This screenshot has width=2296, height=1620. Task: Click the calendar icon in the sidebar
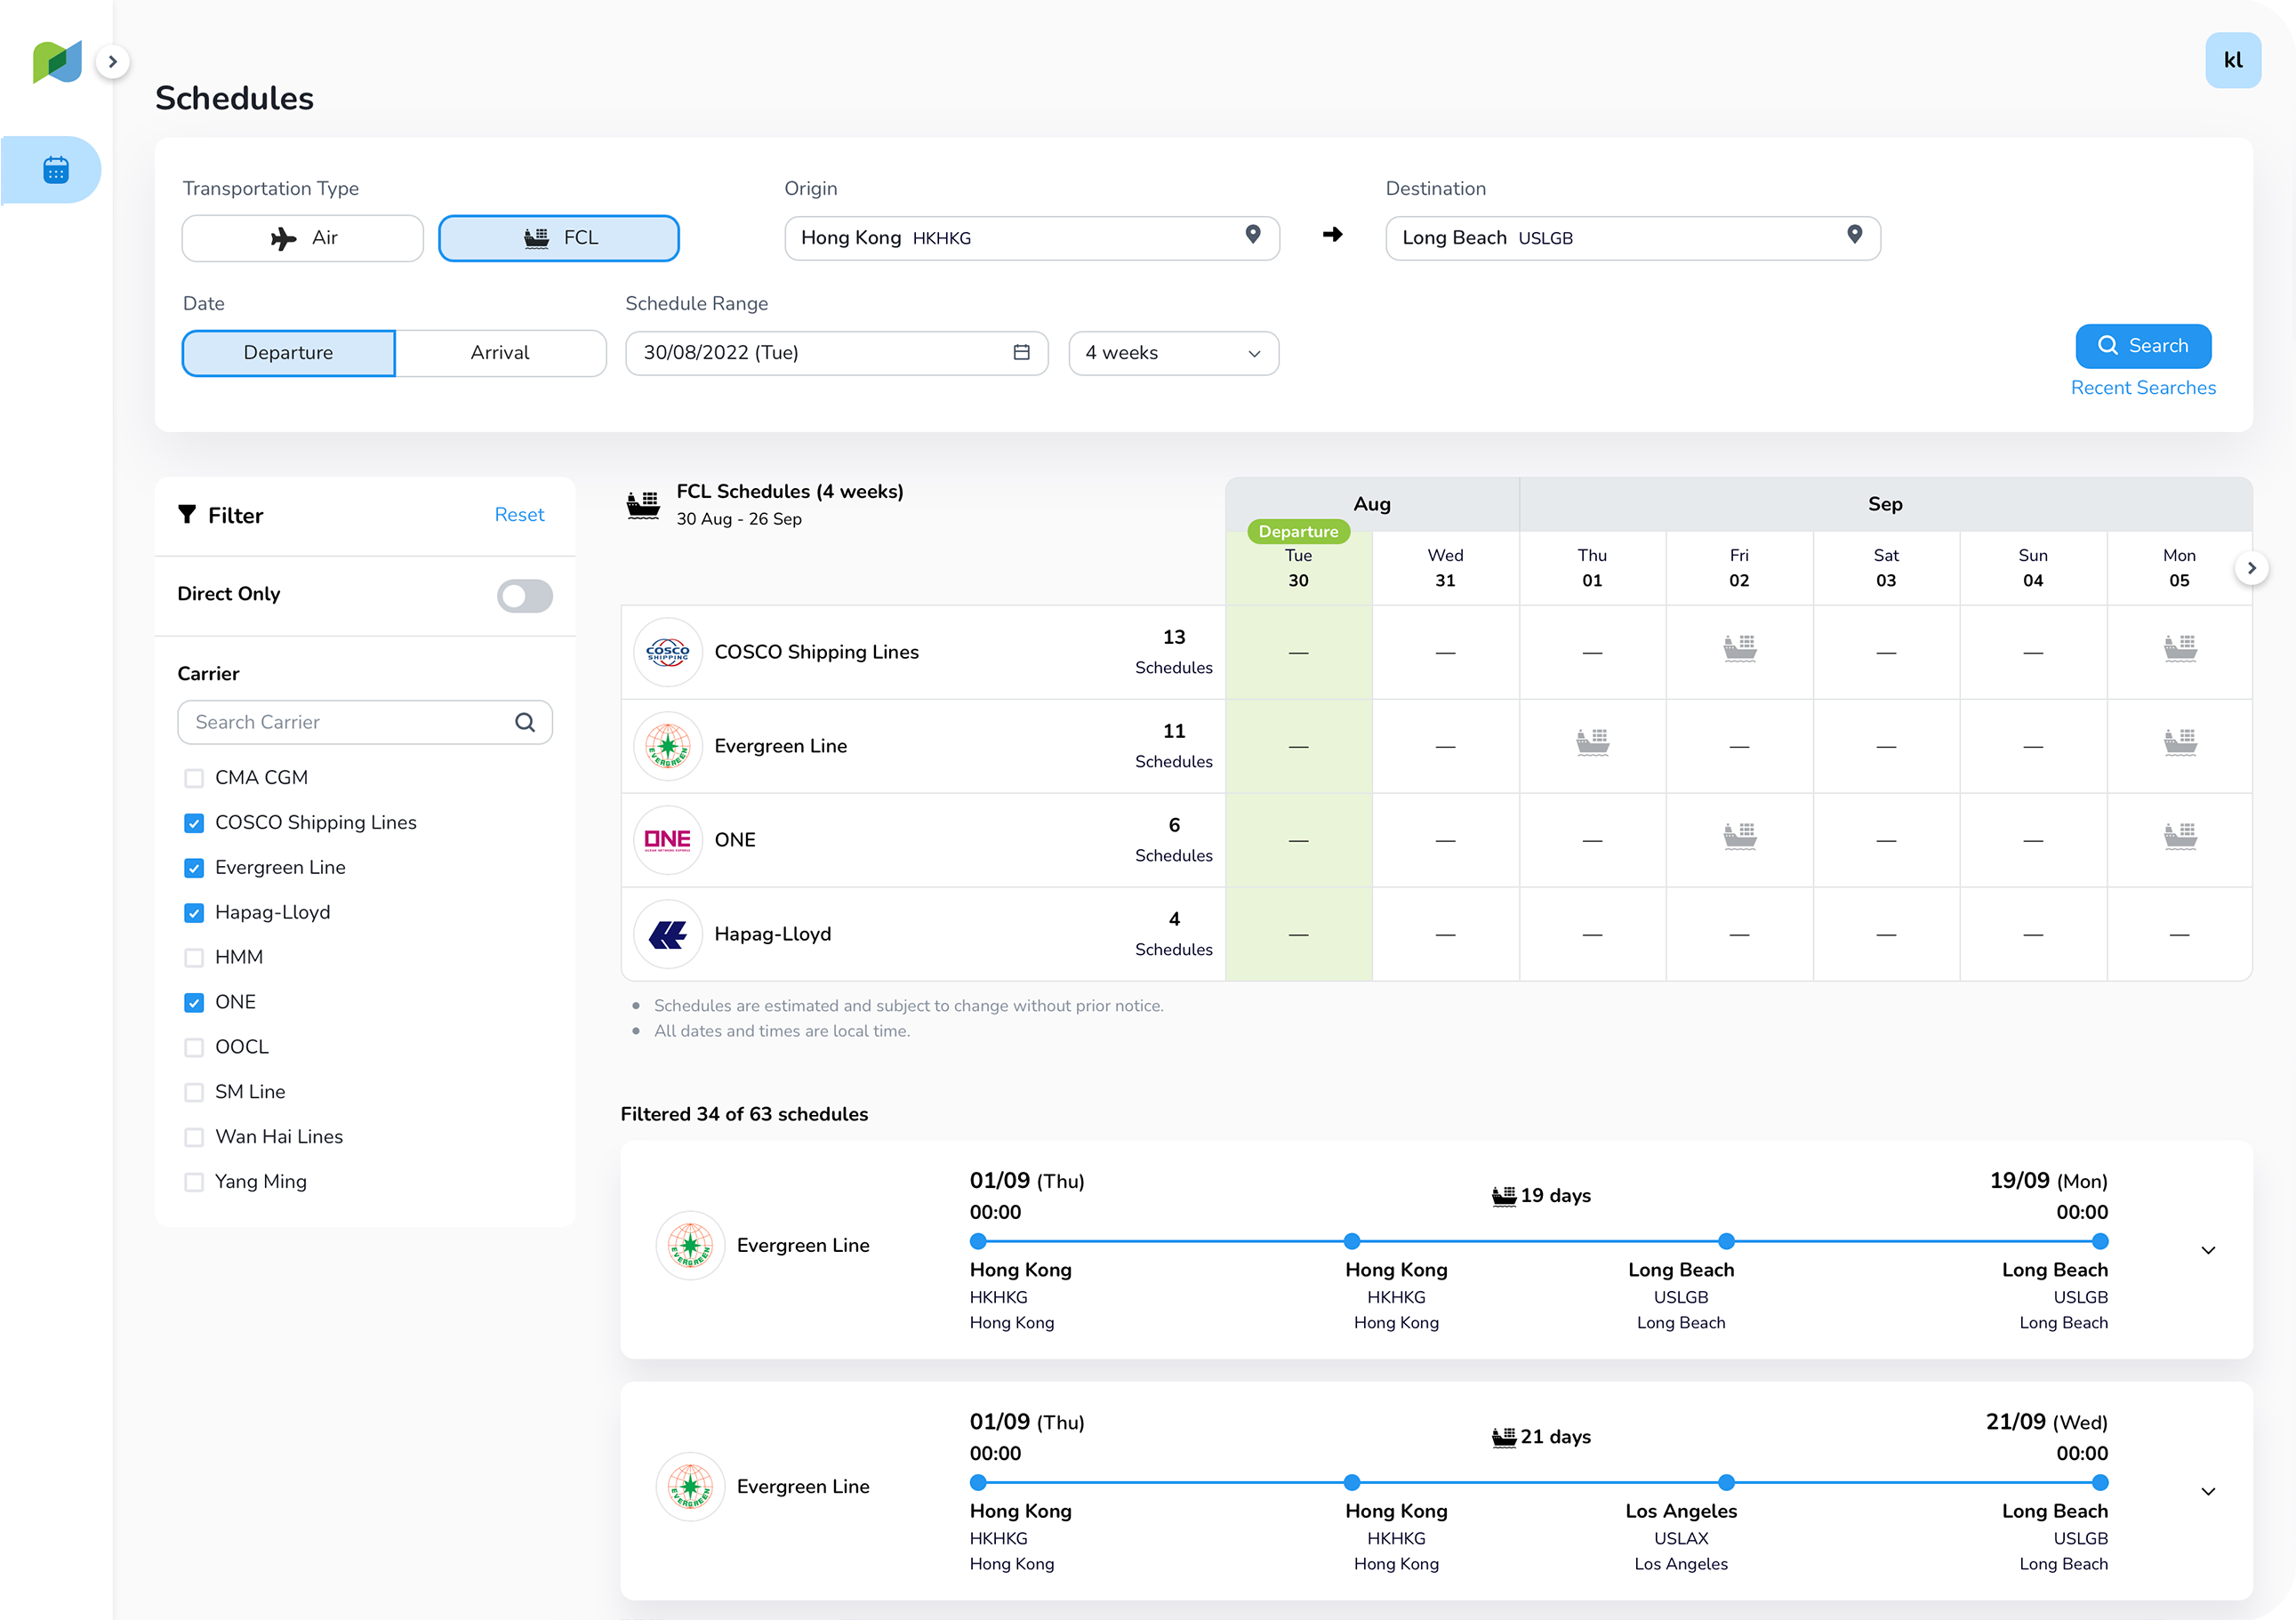point(56,170)
